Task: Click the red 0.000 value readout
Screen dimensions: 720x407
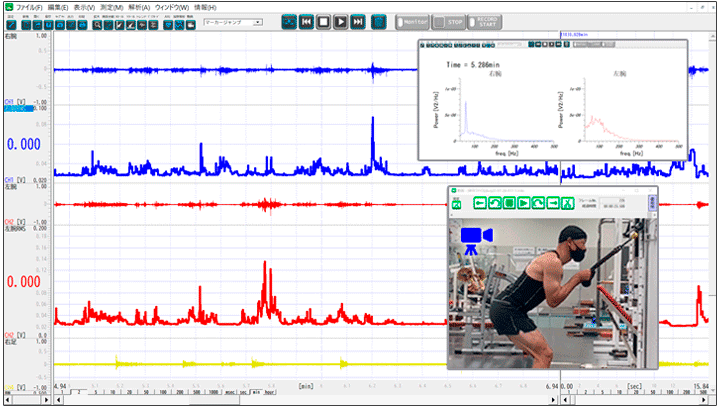Action: [24, 282]
